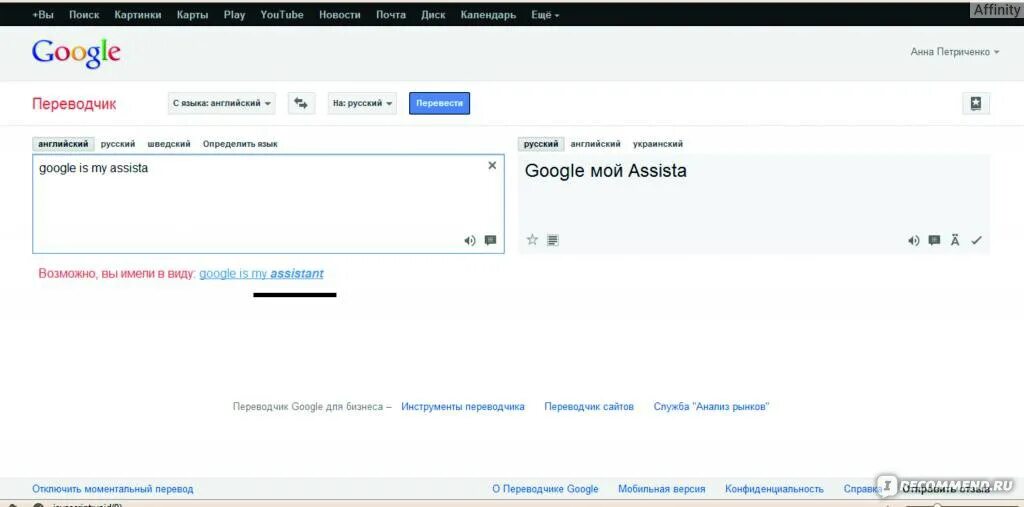Open 'Мобильная версия' footer link
Viewport: 1024px width, 507px height.
click(662, 489)
